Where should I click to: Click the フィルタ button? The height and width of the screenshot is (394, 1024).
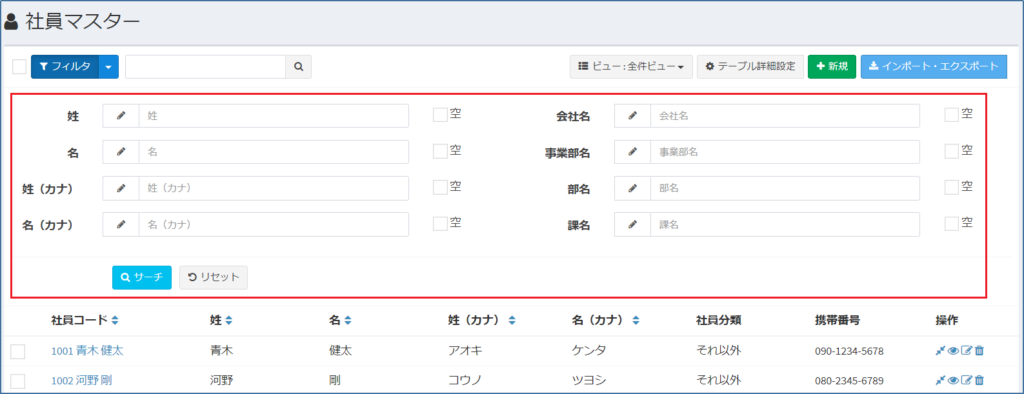coord(65,67)
